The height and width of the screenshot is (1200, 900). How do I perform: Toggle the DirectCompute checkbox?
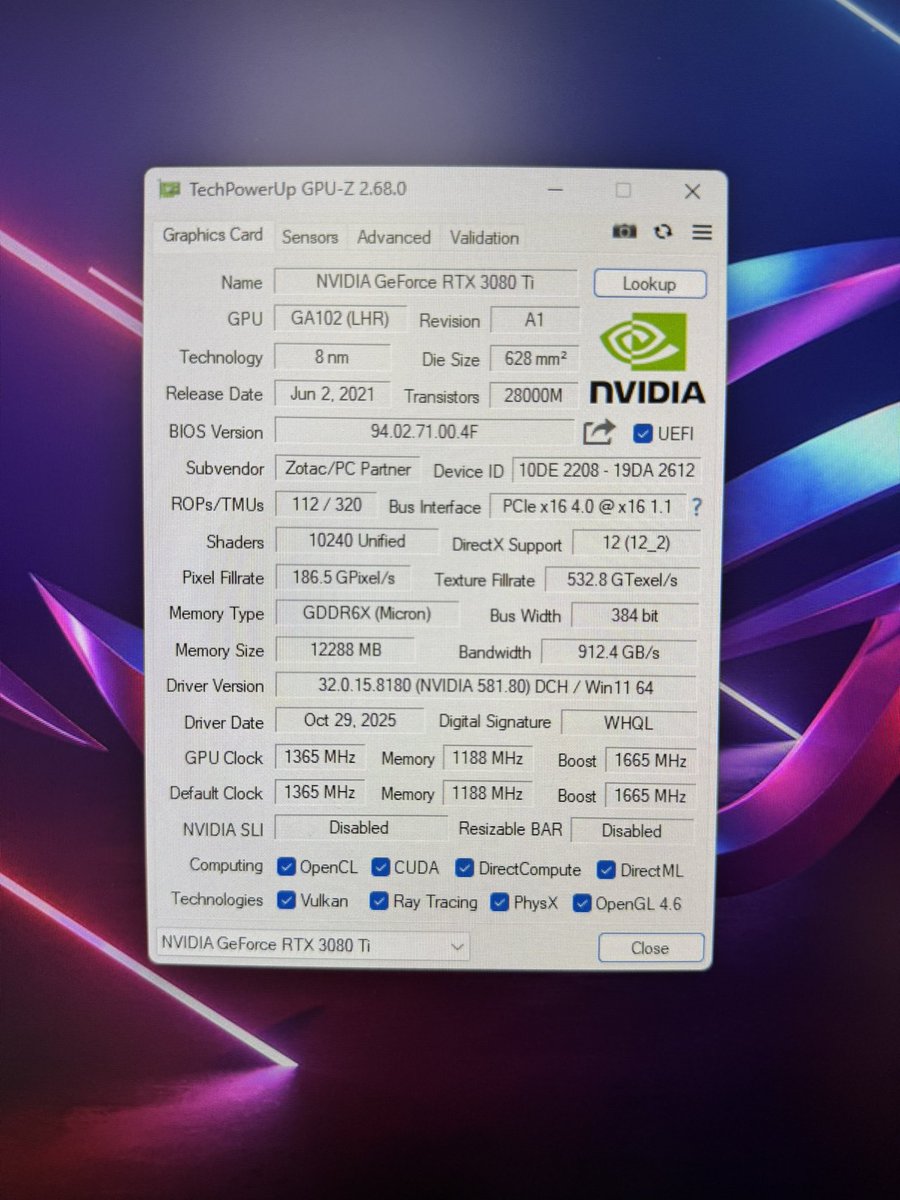pyautogui.click(x=464, y=868)
